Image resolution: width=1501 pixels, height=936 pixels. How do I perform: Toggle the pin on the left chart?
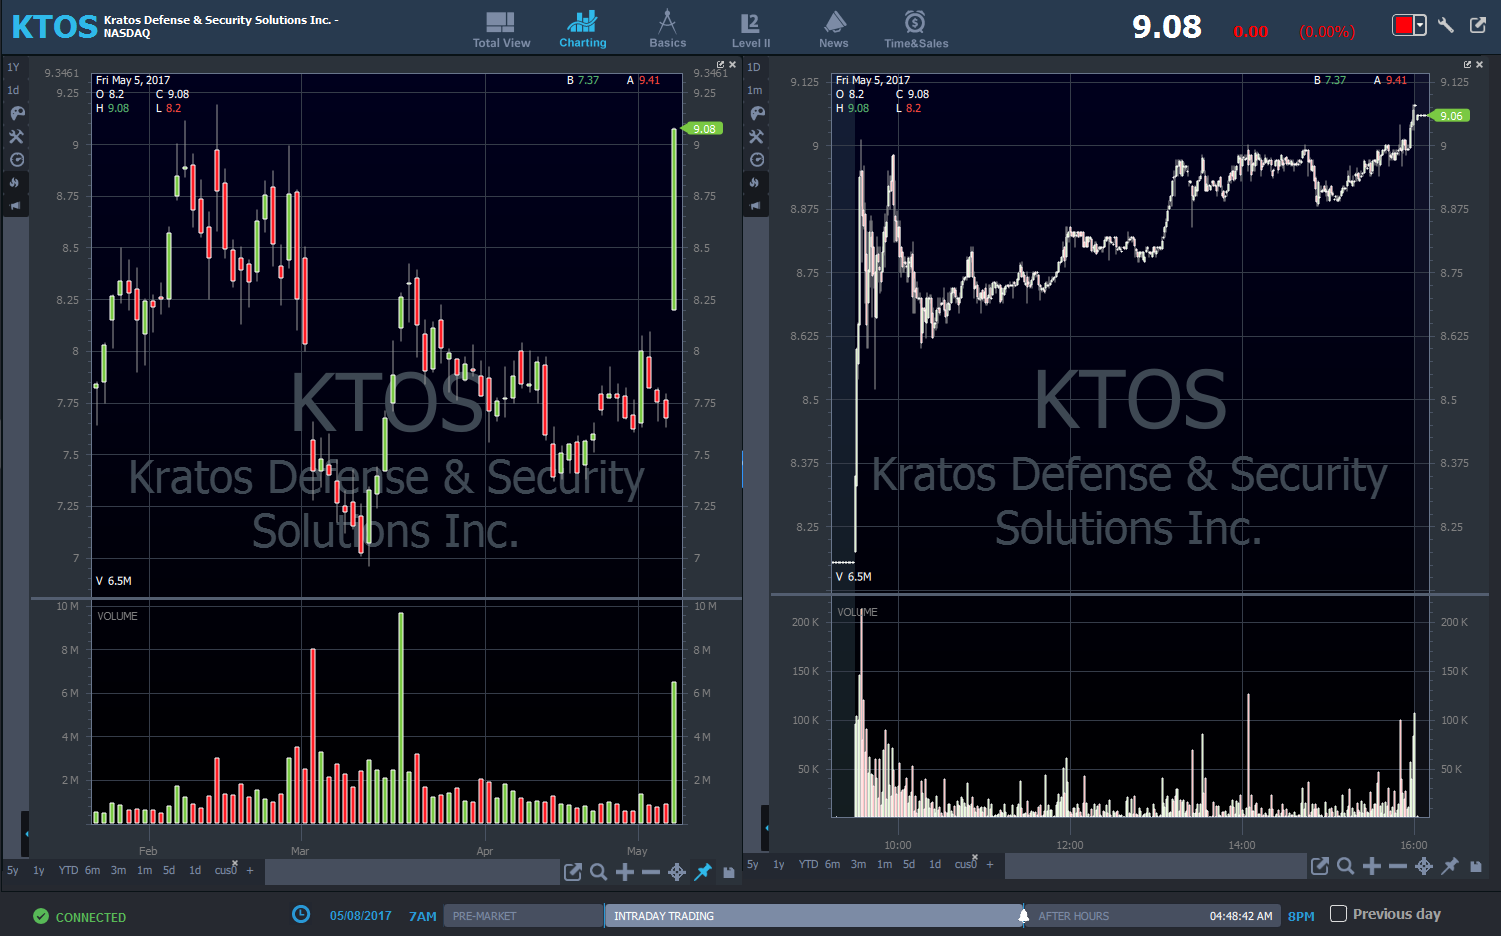coord(703,872)
